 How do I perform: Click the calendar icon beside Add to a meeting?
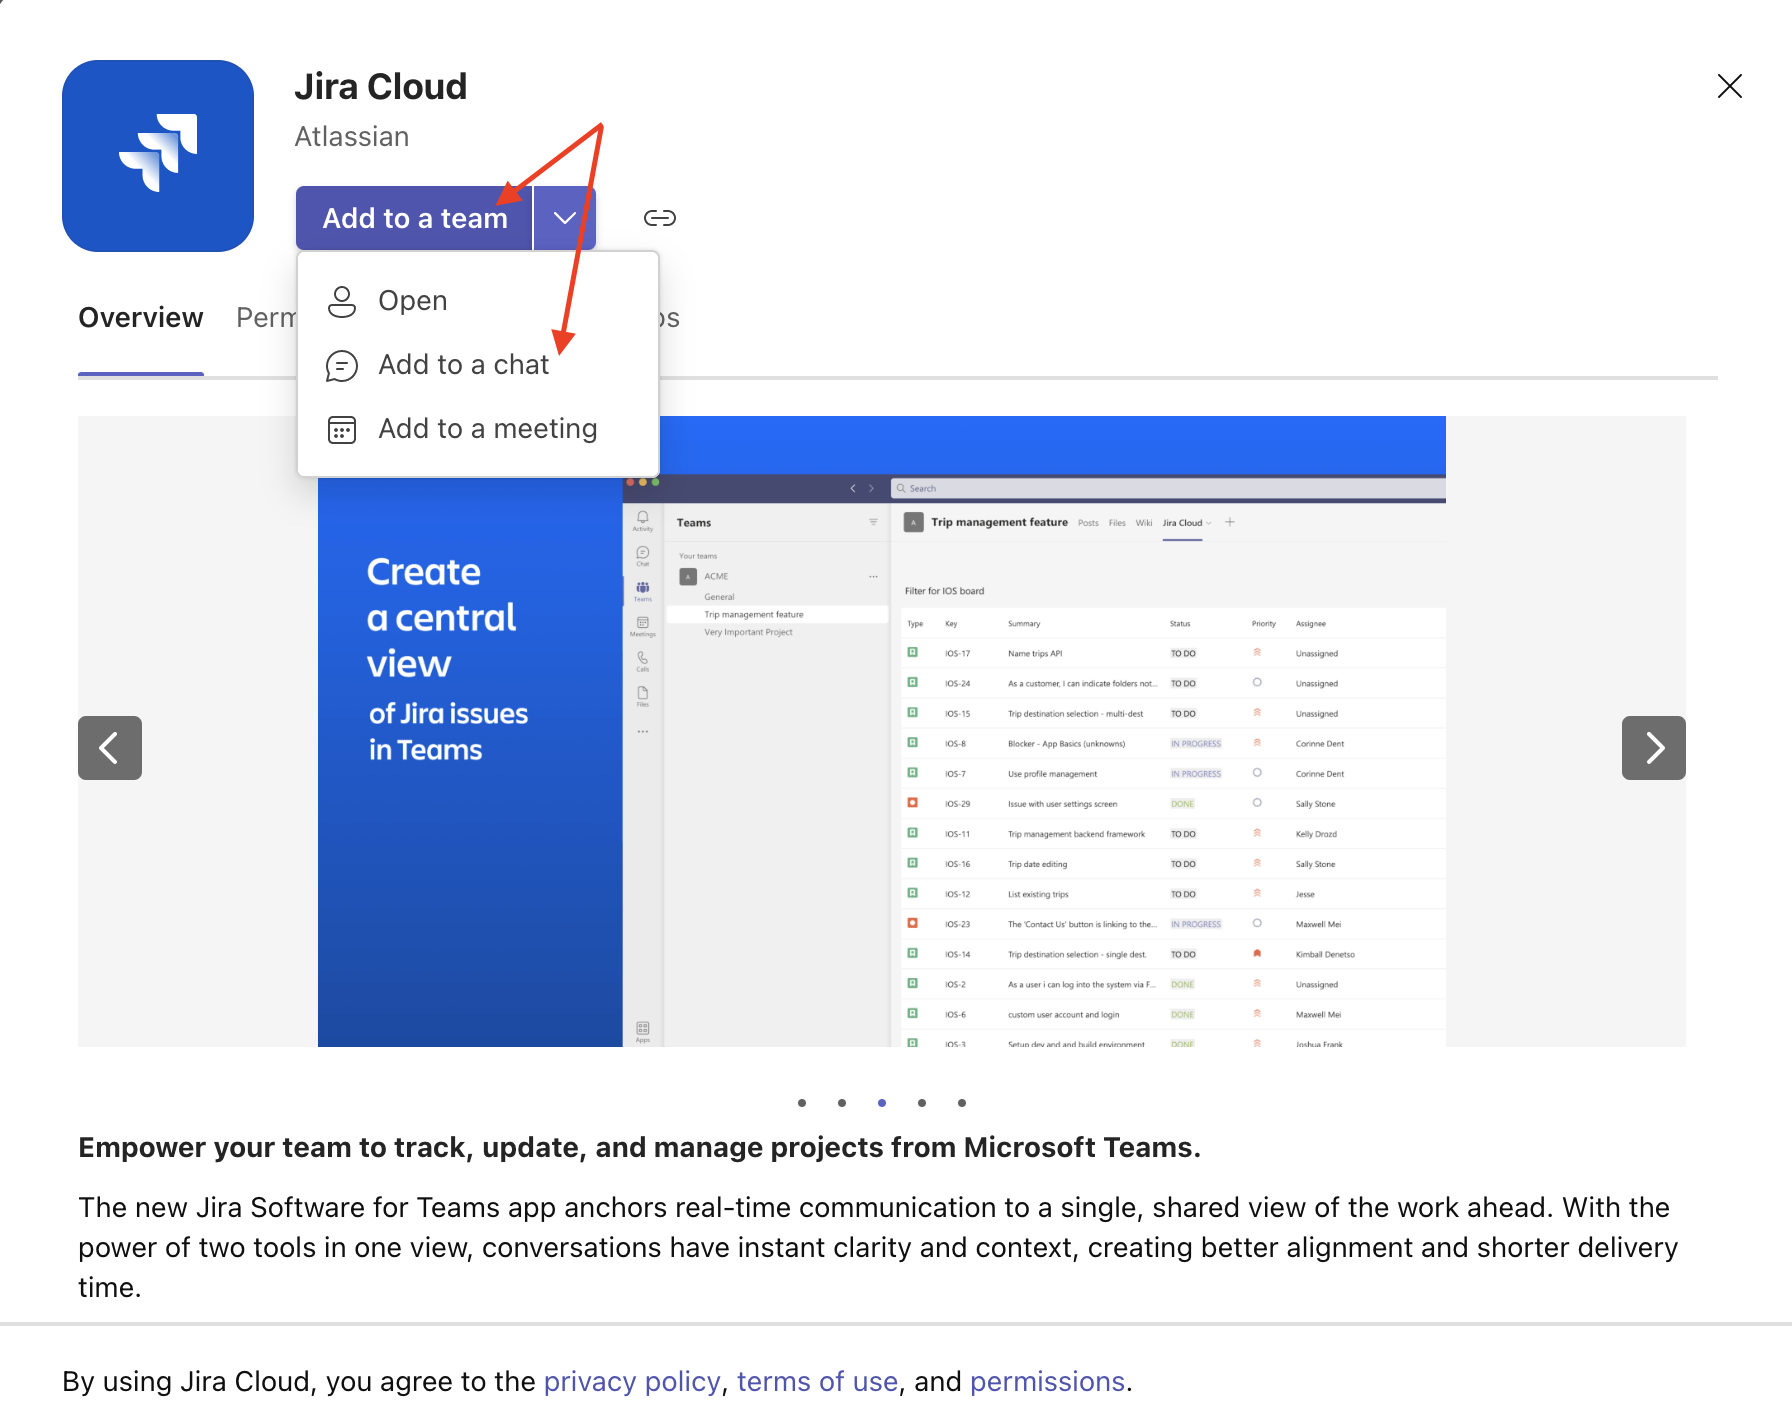coord(341,429)
